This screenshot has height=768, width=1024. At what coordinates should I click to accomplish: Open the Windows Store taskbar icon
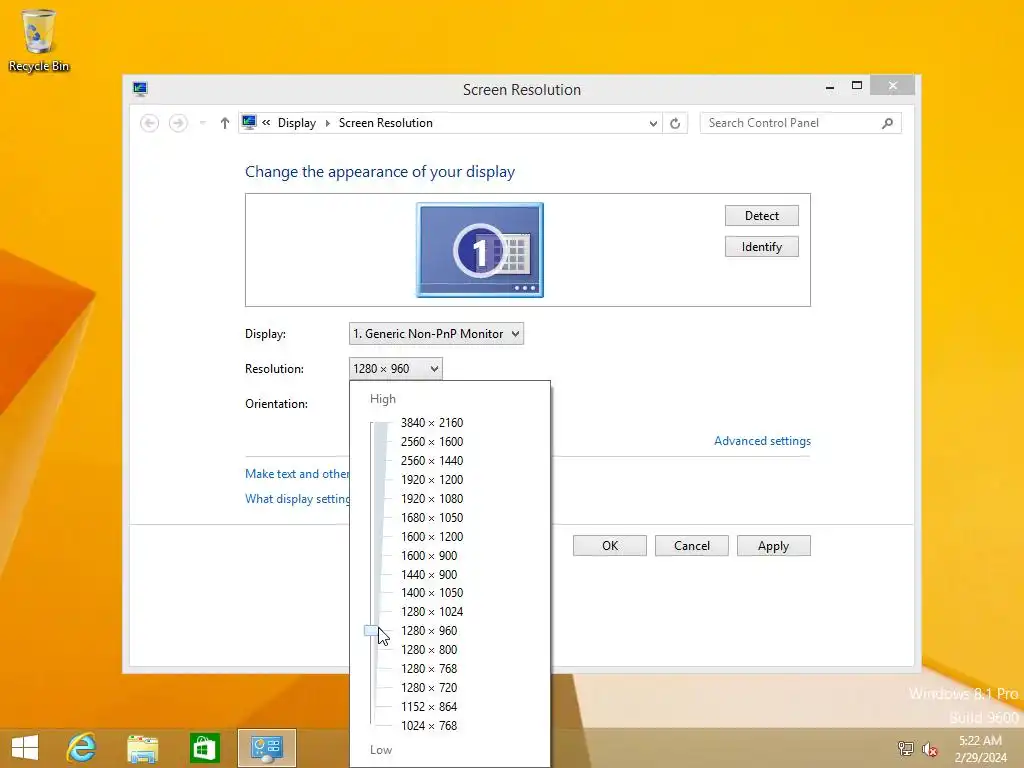click(204, 748)
